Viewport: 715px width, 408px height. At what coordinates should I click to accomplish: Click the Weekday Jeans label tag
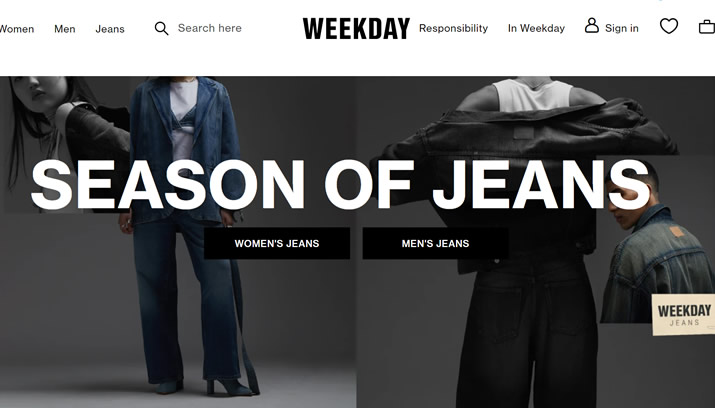(x=684, y=315)
